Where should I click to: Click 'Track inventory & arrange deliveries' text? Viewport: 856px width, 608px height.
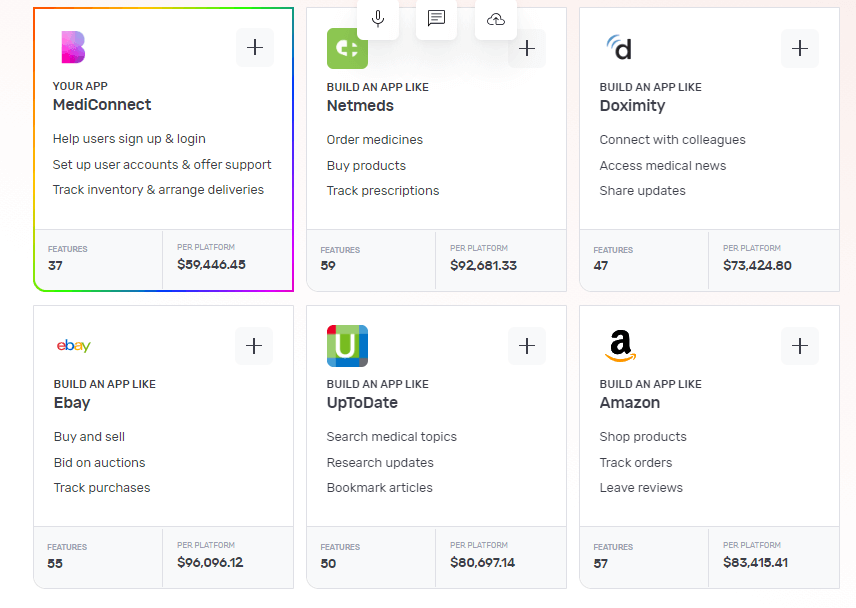[158, 190]
